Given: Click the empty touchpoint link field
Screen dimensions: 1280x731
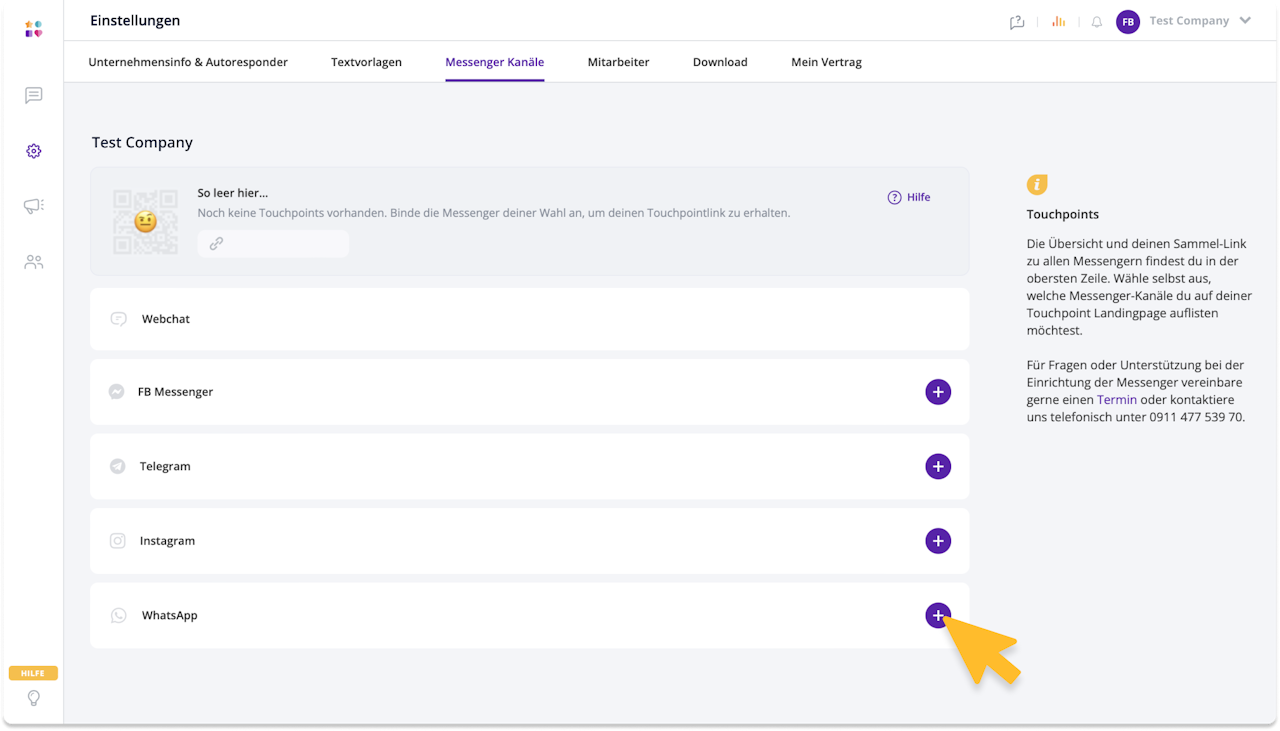Looking at the screenshot, I should coord(273,243).
